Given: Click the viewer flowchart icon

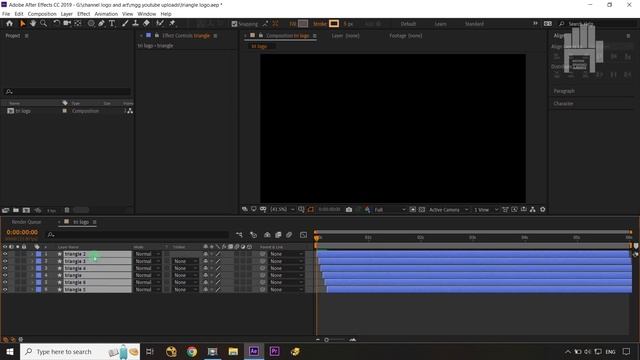Looking at the screenshot, I should click(x=533, y=209).
